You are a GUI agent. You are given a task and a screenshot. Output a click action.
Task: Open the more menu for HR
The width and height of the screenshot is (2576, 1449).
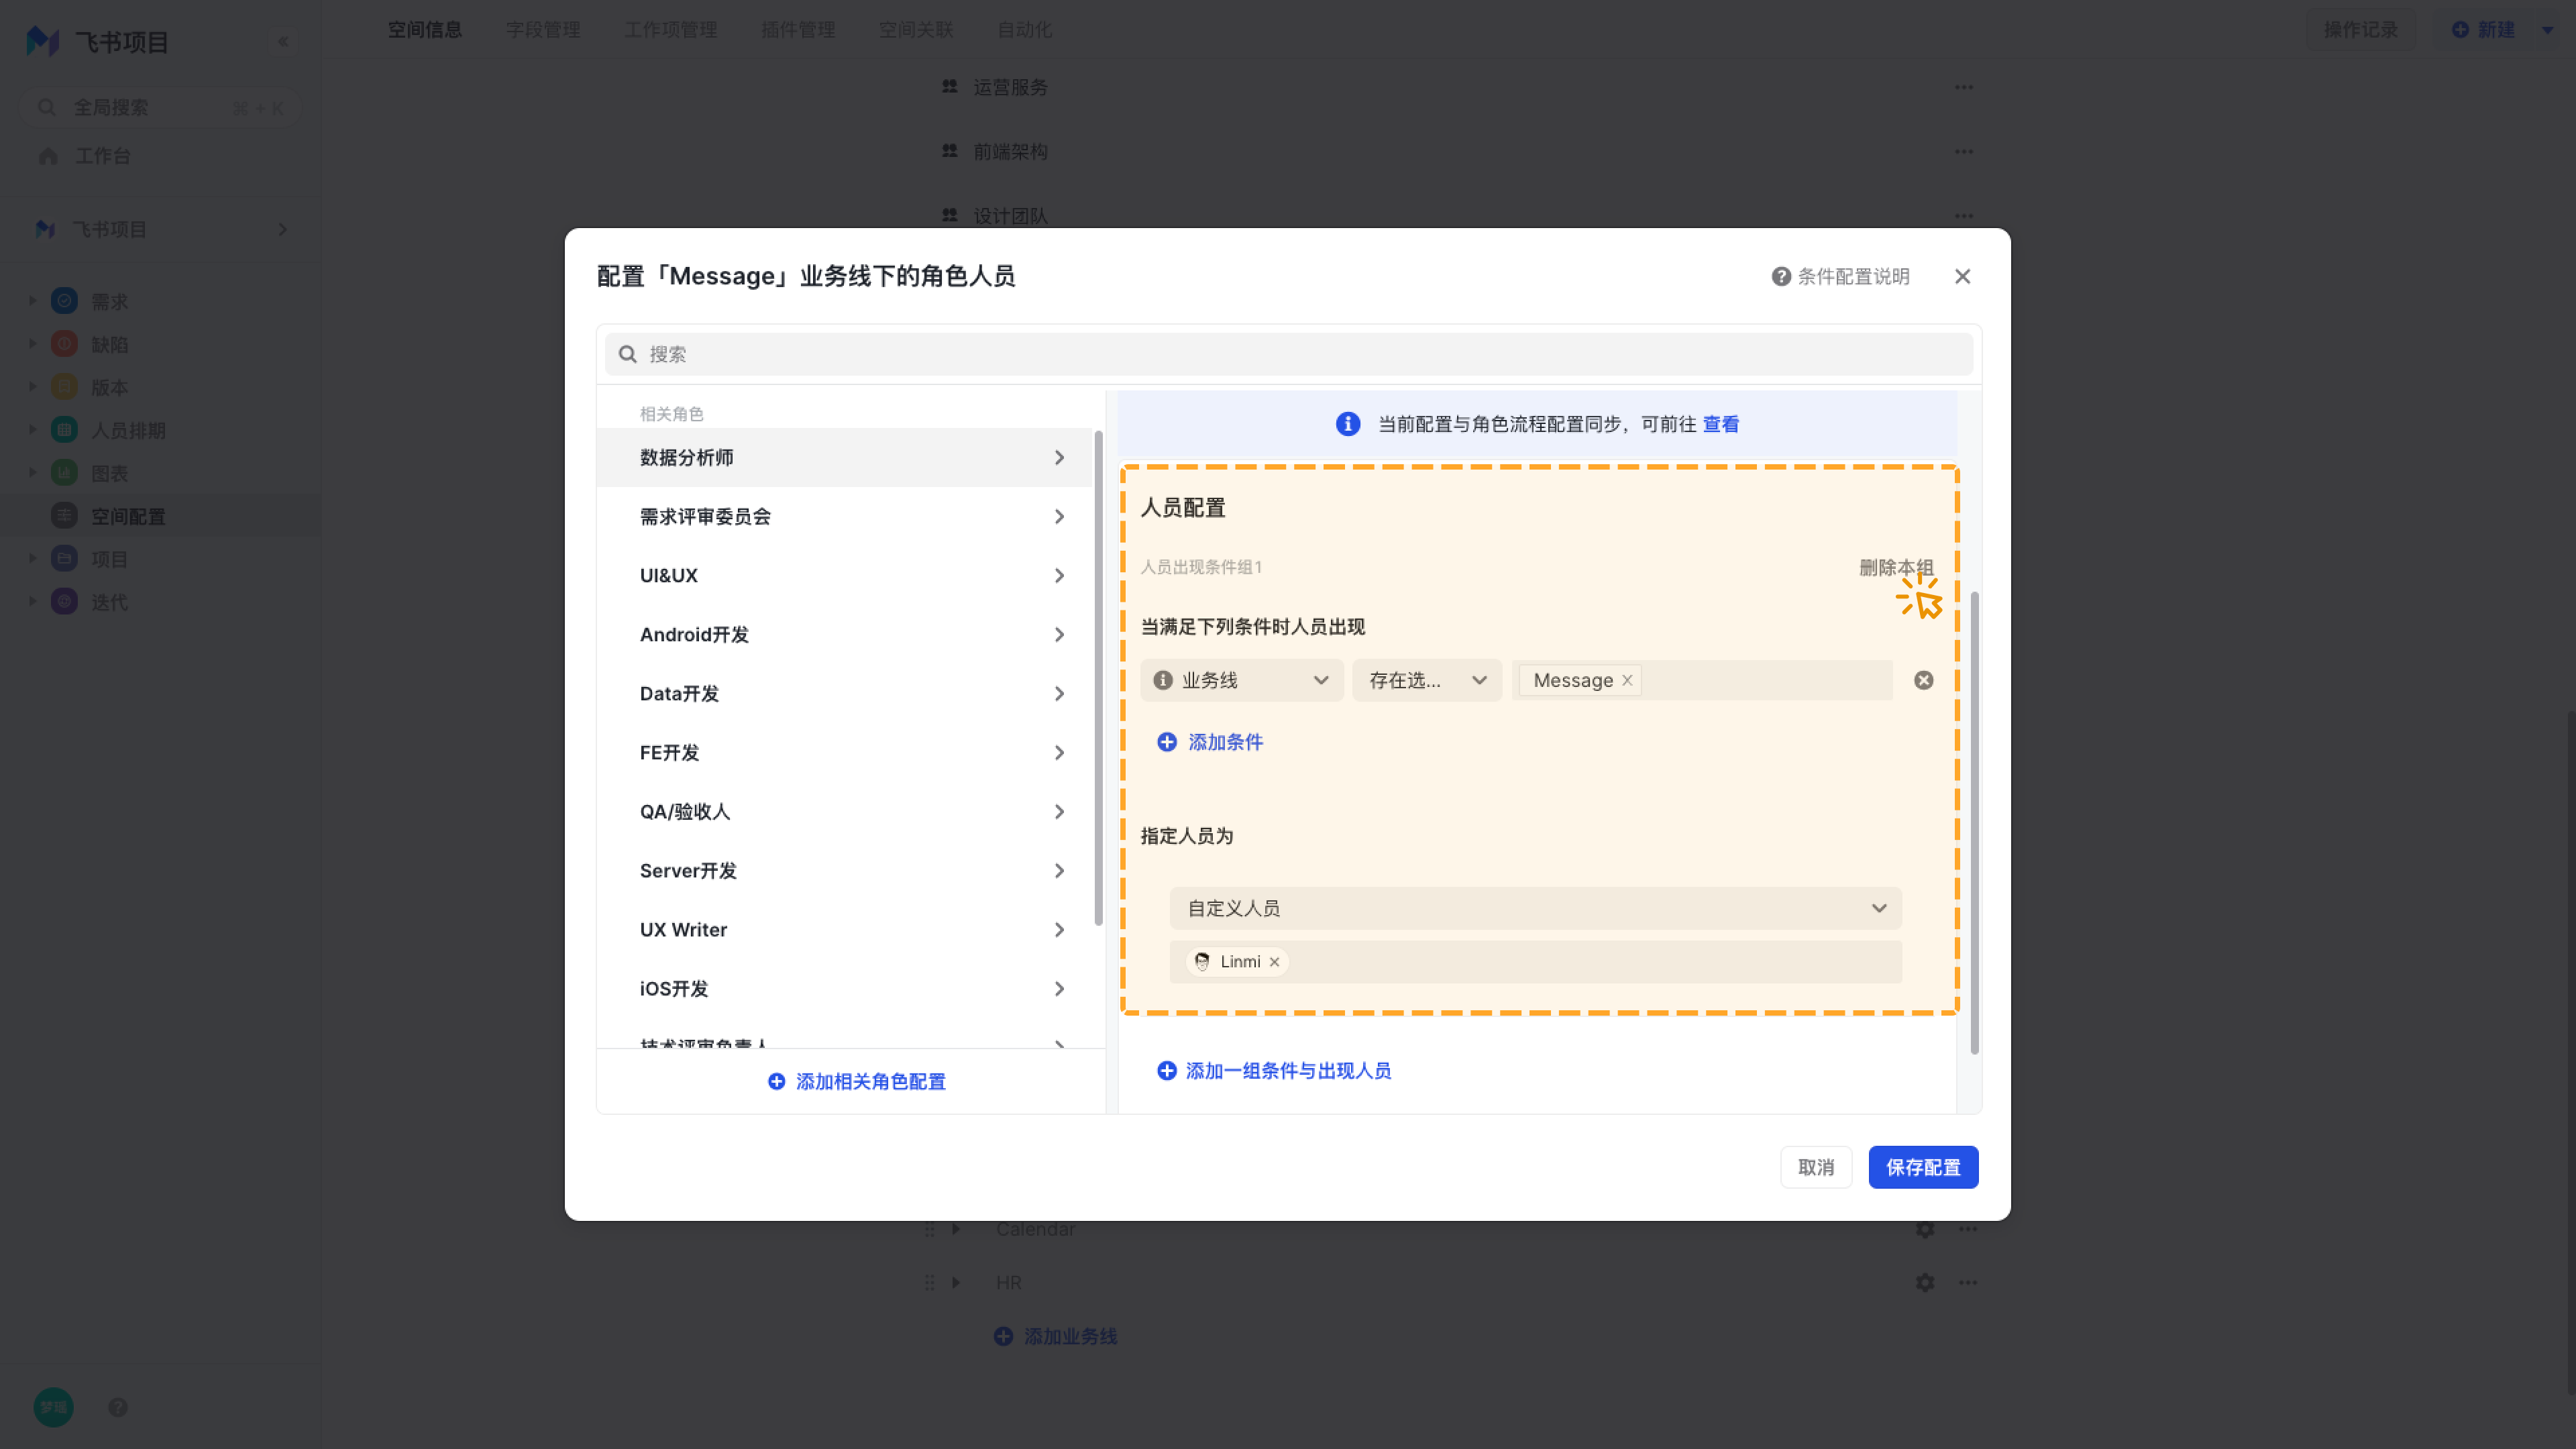point(1968,1282)
